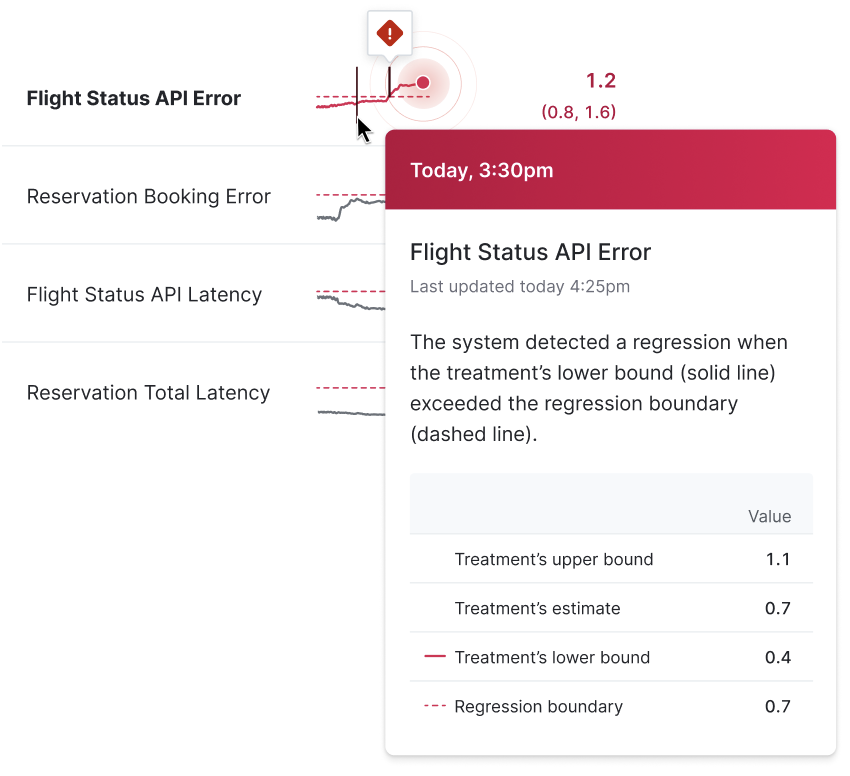Image resolution: width=850 pixels, height=776 pixels.
Task: Click the Today, 3:30pm tooltip header
Action: (610, 170)
